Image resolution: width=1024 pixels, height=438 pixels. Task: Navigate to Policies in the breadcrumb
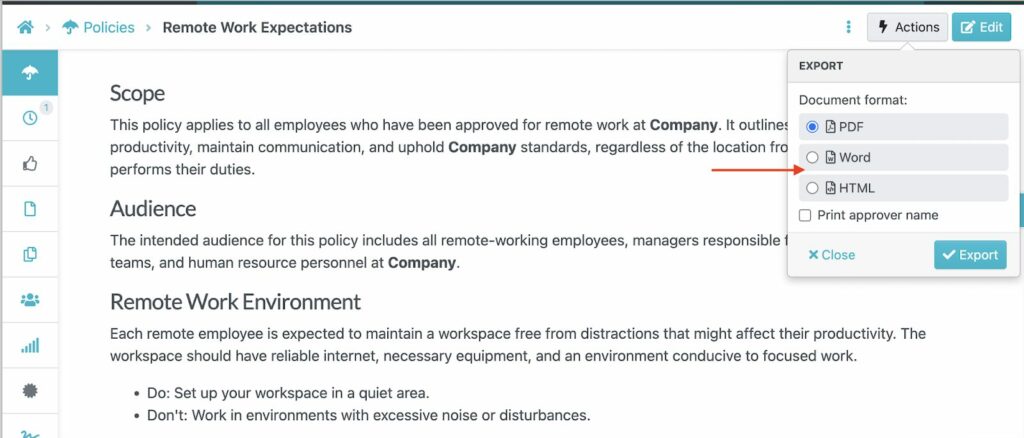point(108,27)
